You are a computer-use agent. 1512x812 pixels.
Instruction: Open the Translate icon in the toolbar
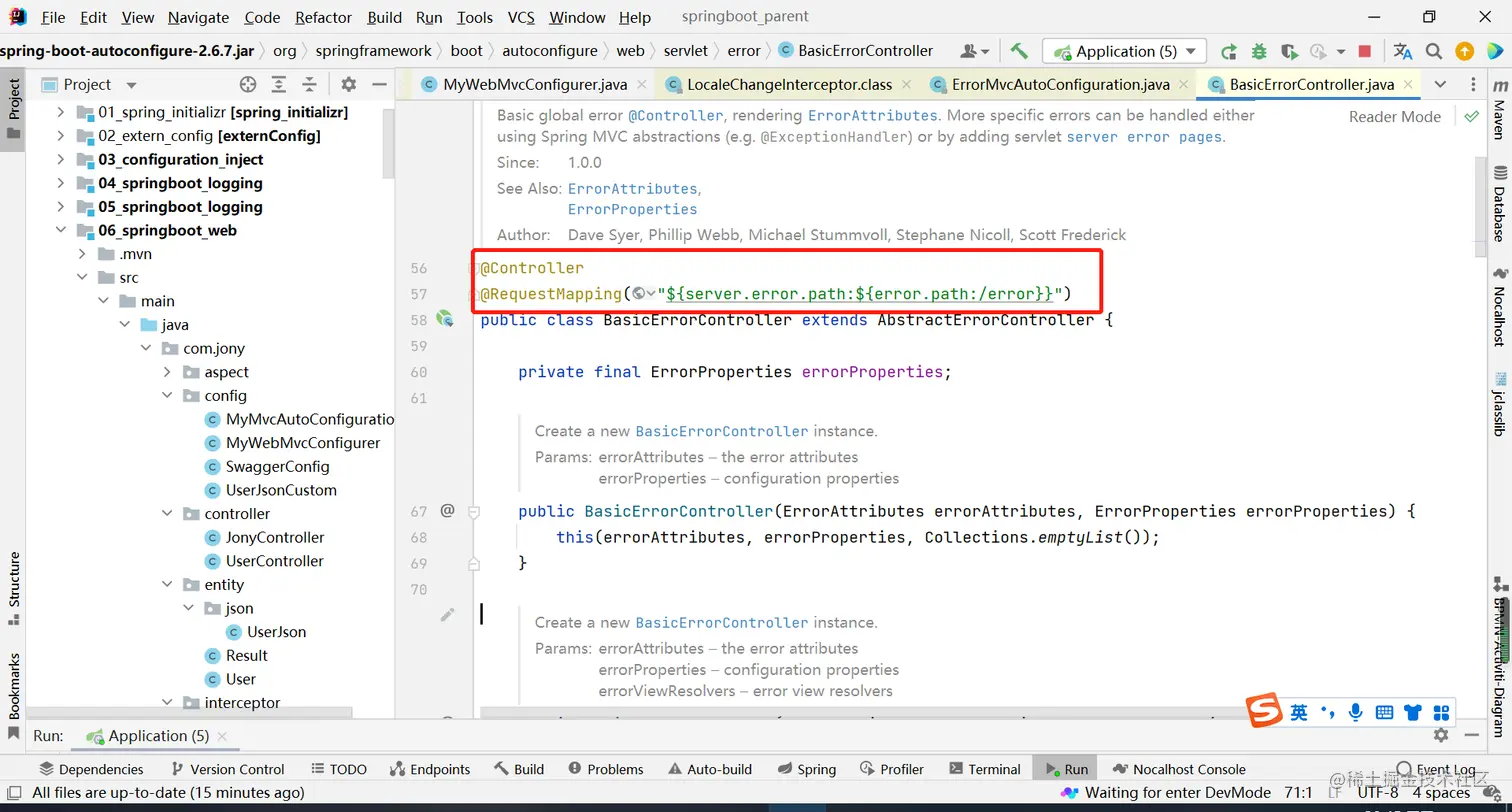[1403, 51]
